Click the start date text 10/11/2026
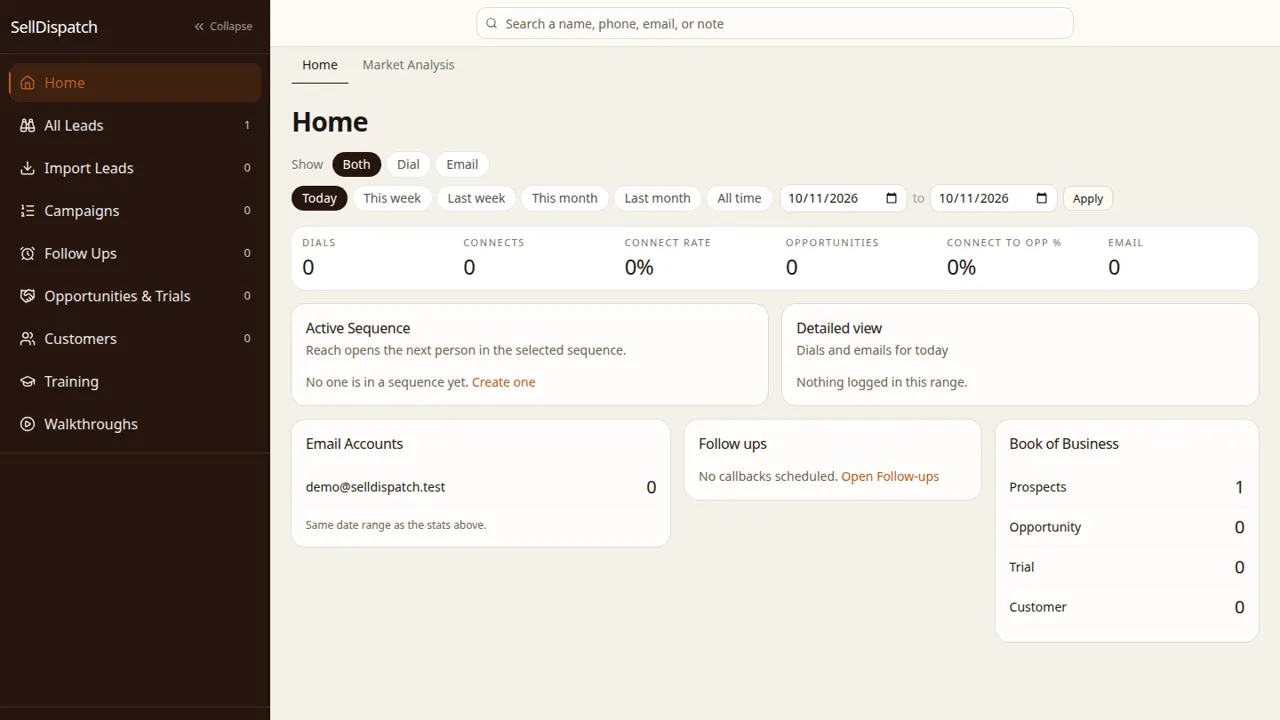The image size is (1280, 720). pyautogui.click(x=823, y=198)
